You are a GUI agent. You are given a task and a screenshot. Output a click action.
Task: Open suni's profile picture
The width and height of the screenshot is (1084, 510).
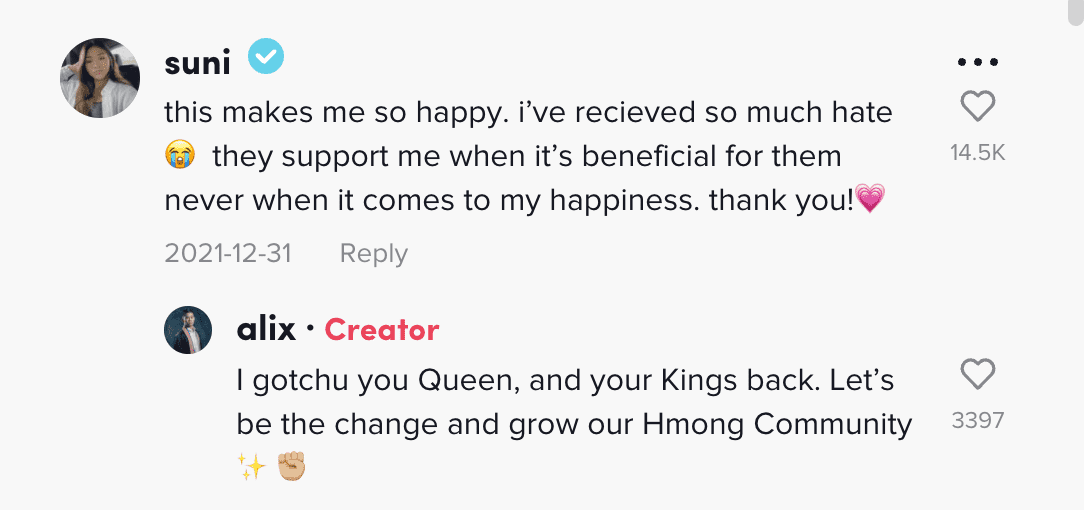100,78
